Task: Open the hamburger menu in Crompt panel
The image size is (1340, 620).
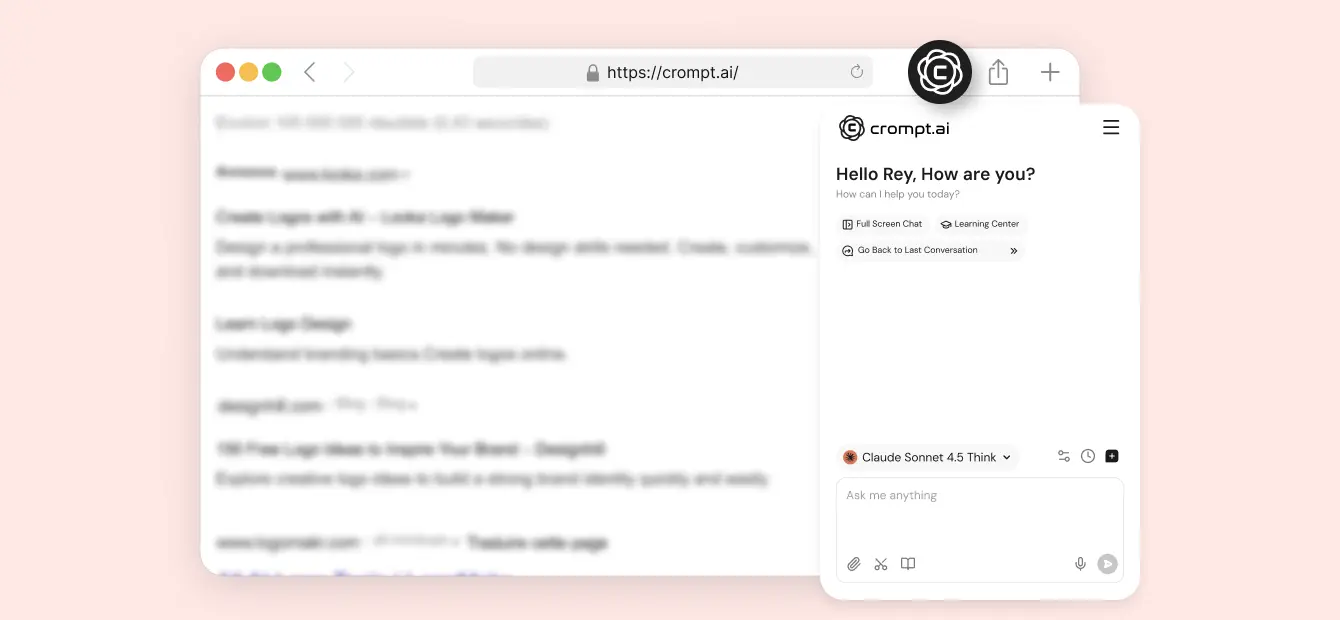Action: 1111,128
